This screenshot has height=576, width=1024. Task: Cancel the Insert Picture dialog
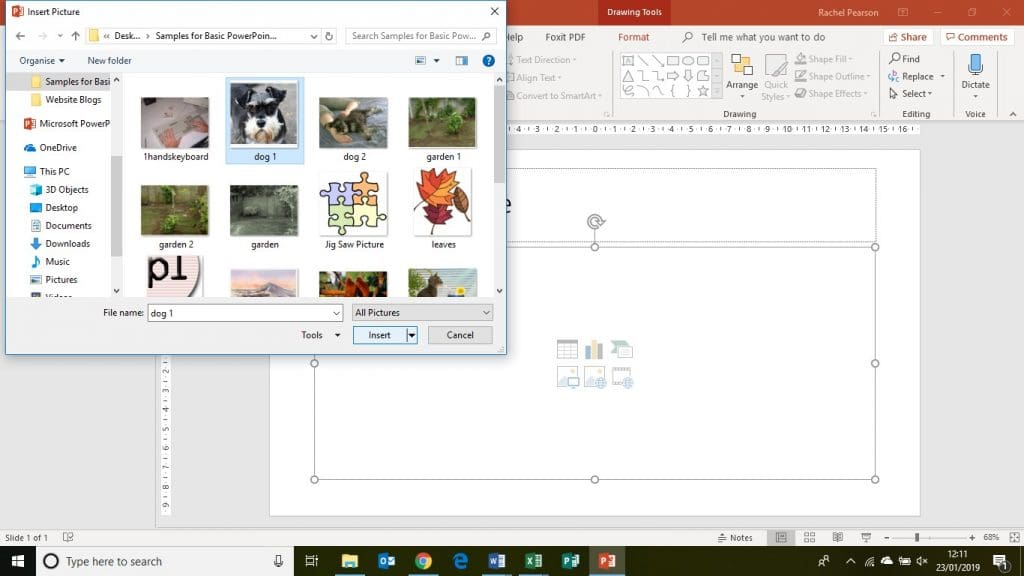(x=459, y=335)
